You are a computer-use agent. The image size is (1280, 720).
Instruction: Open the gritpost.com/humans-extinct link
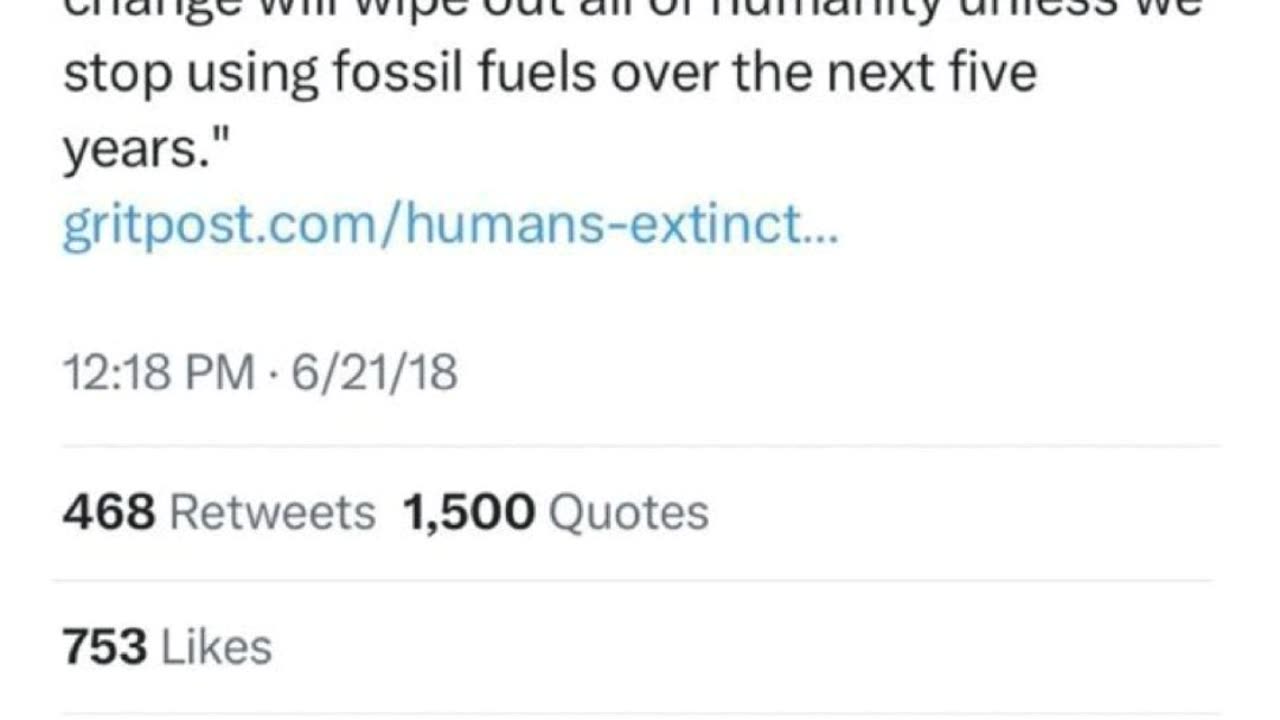pos(450,230)
